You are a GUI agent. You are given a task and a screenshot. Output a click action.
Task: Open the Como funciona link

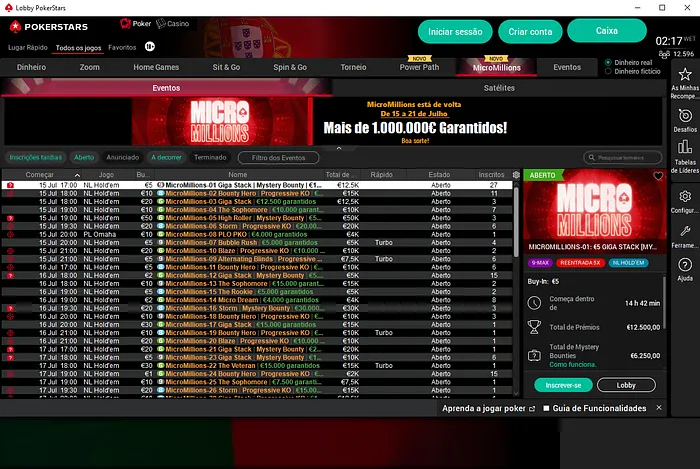pyautogui.click(x=572, y=365)
